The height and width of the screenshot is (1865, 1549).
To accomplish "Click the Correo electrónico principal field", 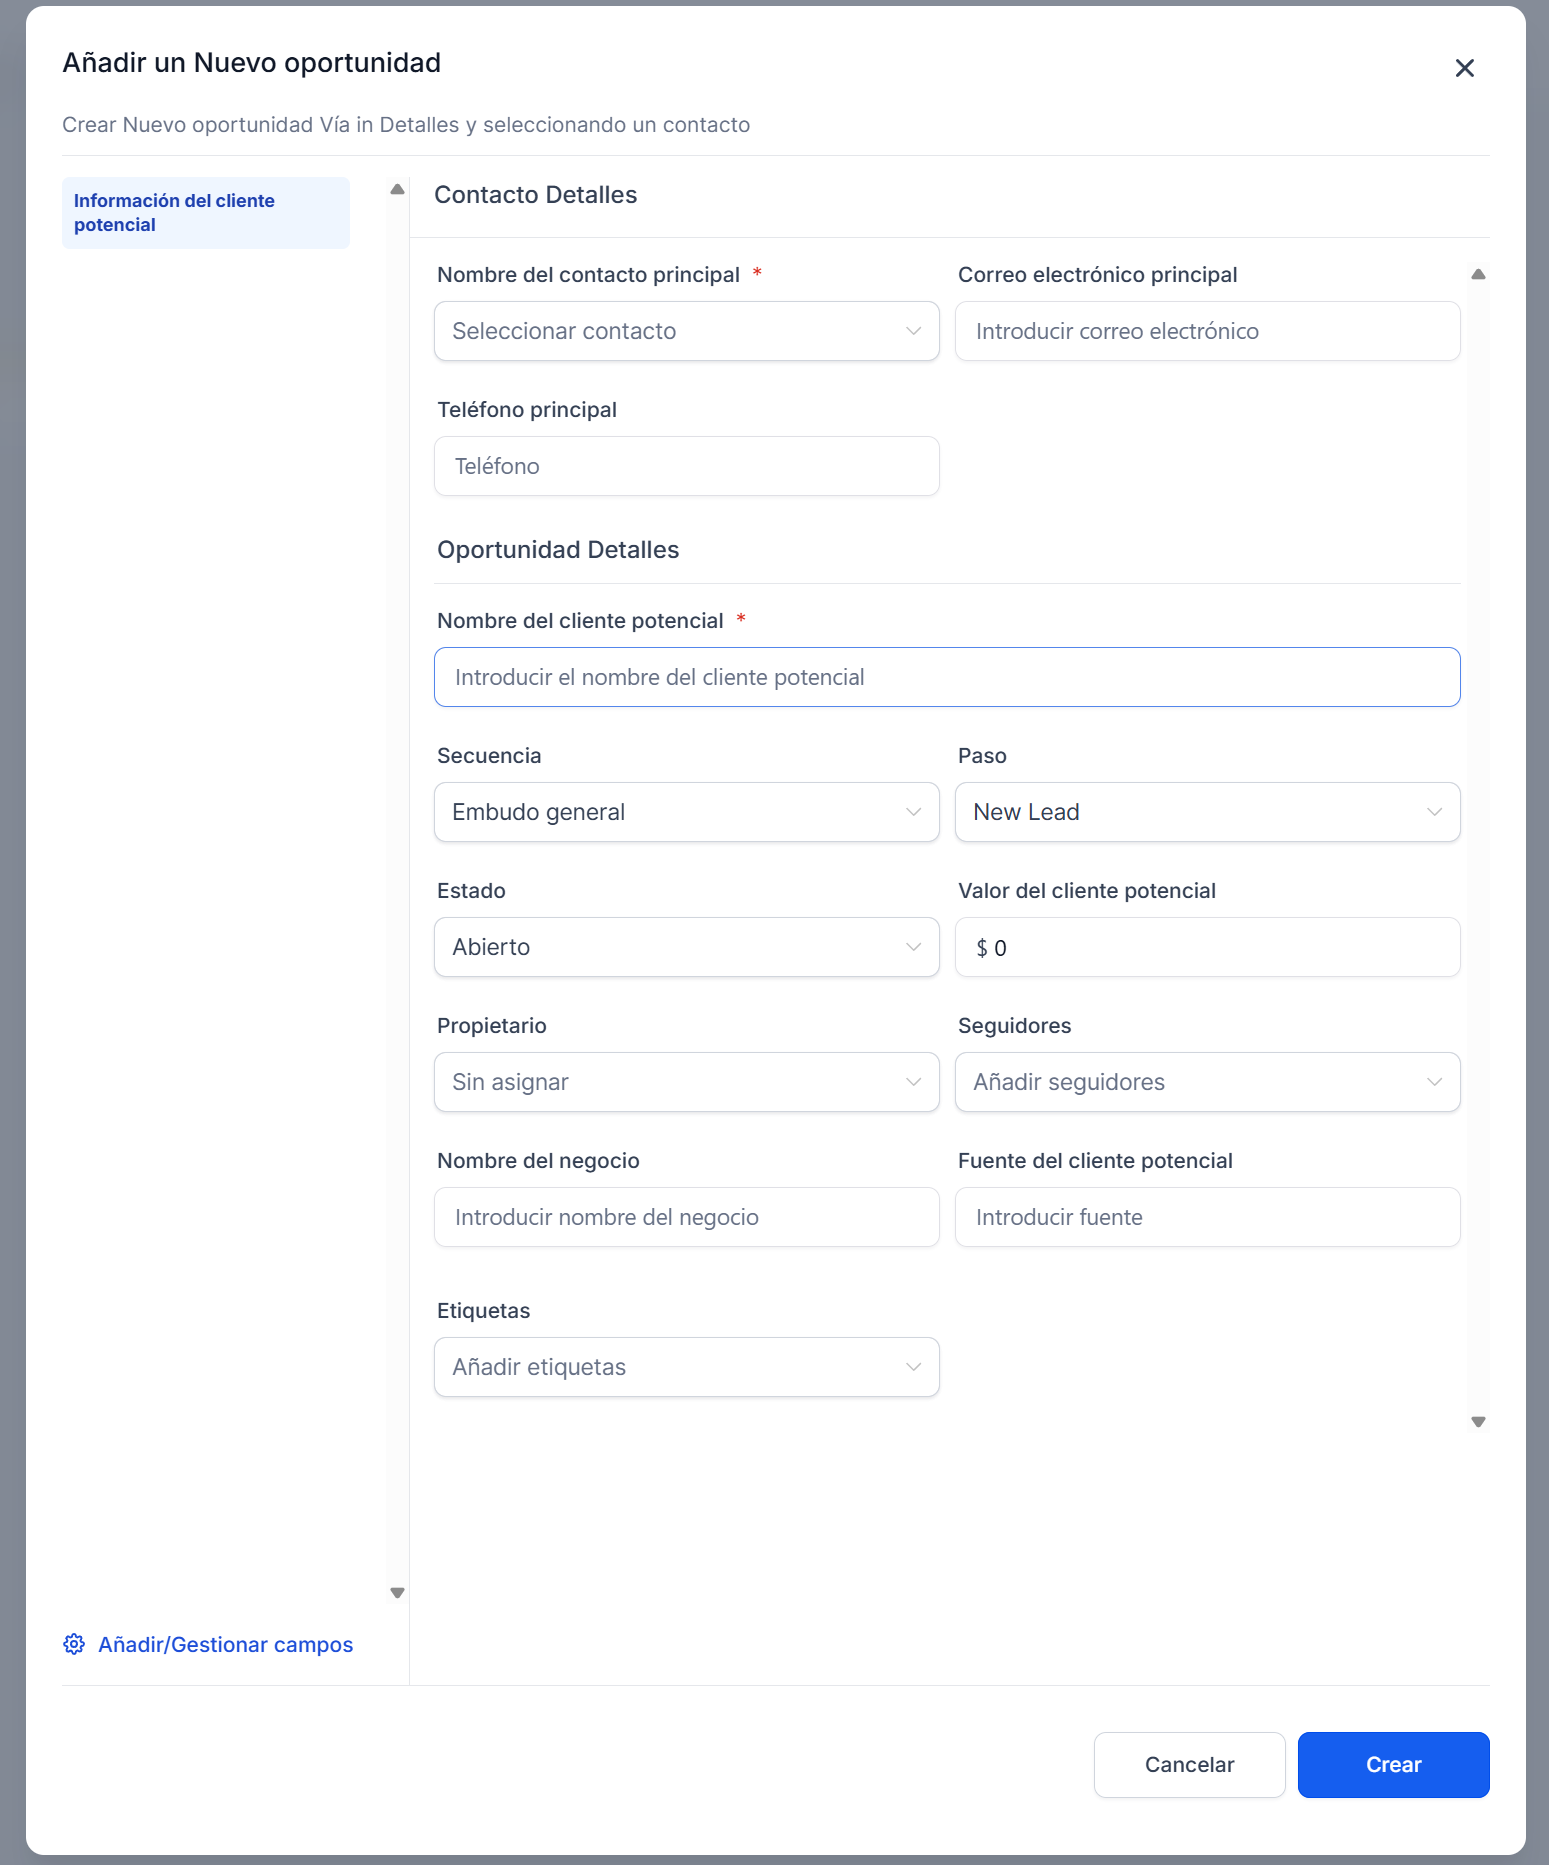I will [1207, 331].
